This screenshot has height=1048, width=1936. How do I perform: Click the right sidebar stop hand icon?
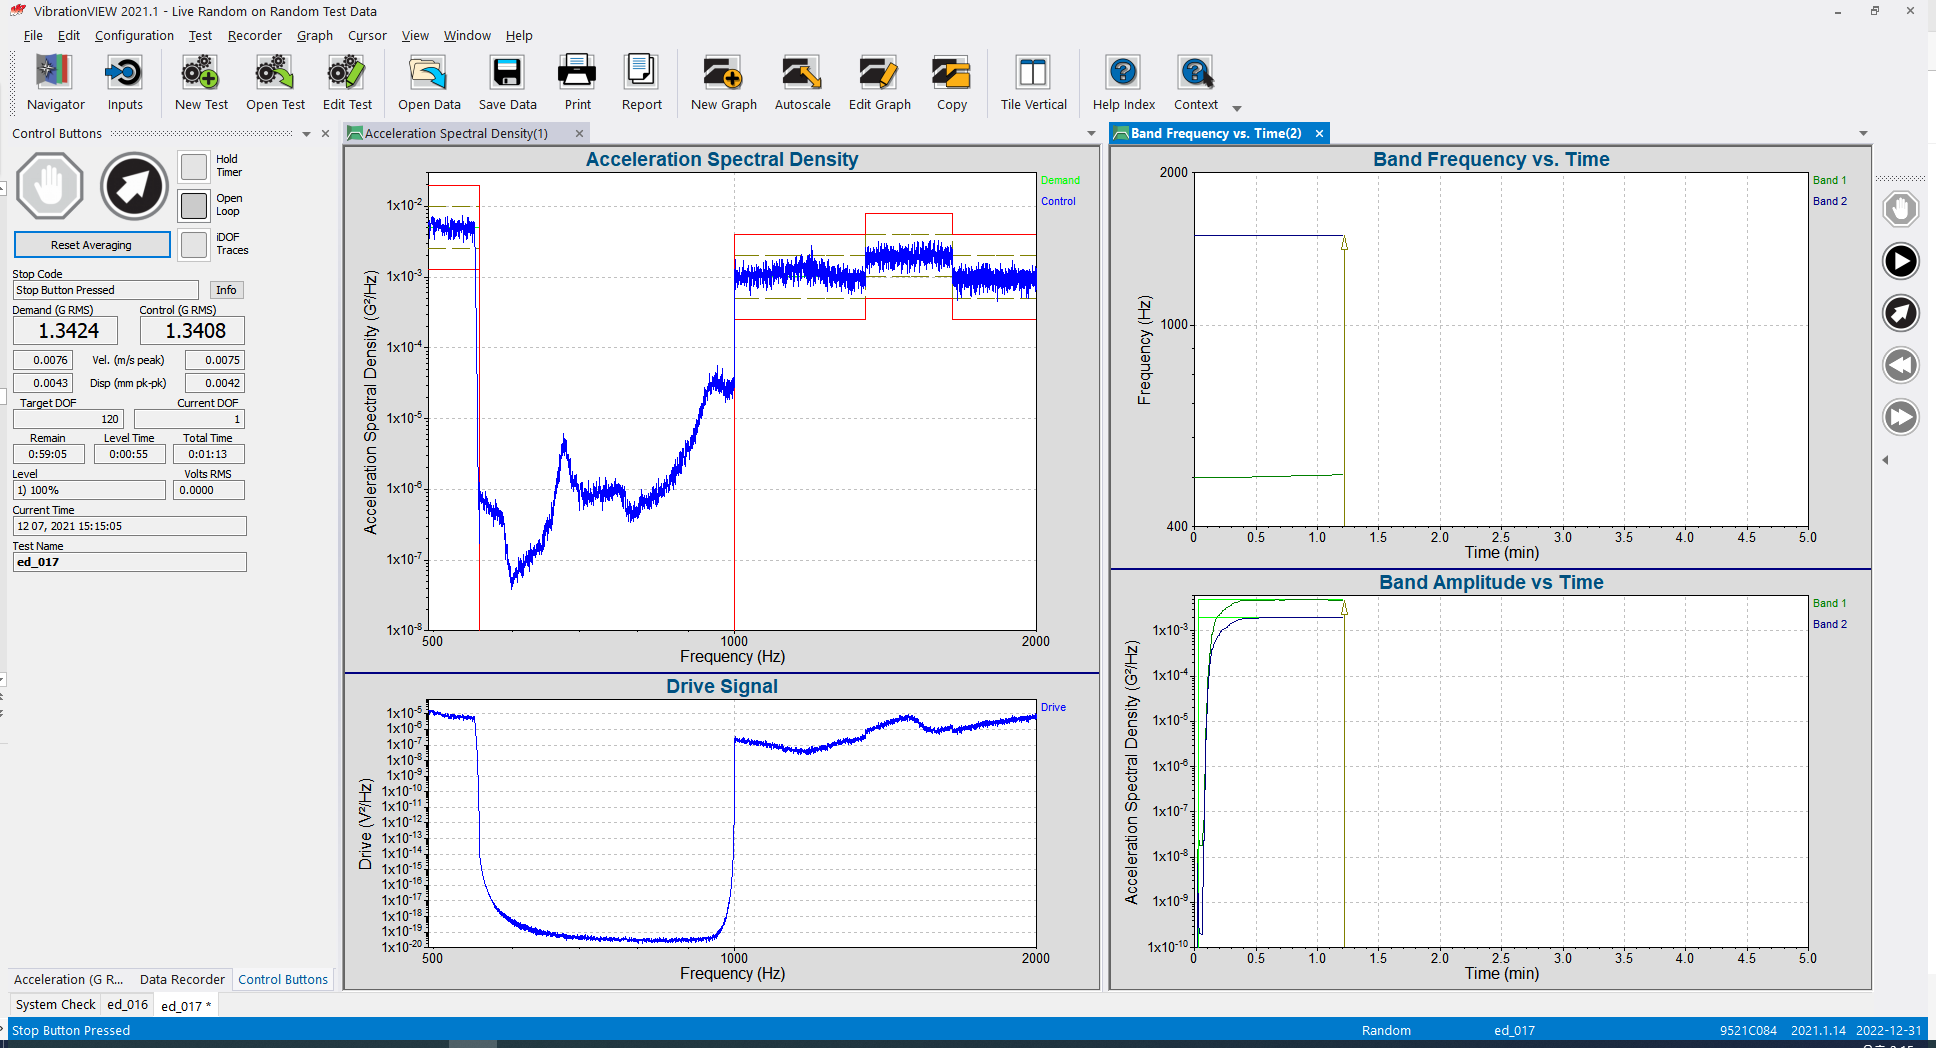click(1900, 209)
